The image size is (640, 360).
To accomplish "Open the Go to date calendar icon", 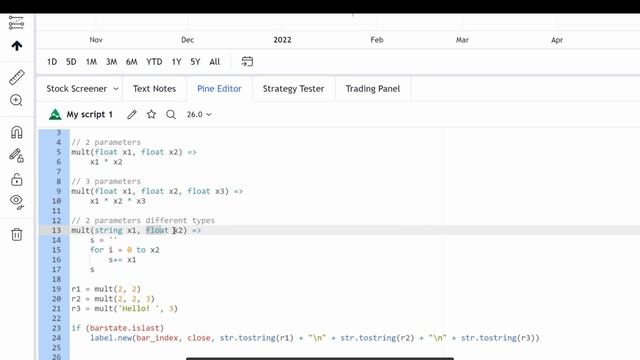I will (247, 62).
